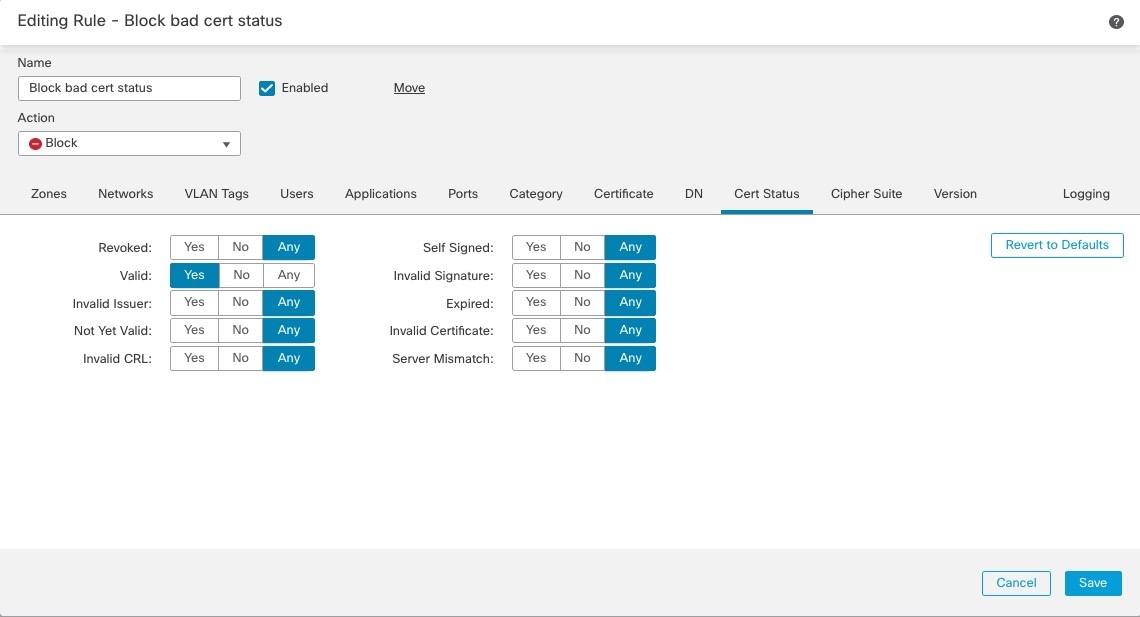Set Self Signed to No

point(582,247)
